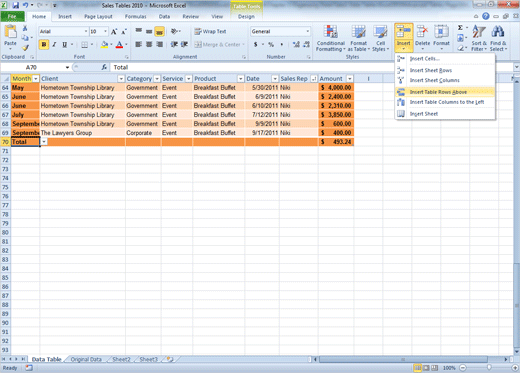Open Sort & Filter menu
Image resolution: width=520 pixels, height=373 pixels.
tap(479, 38)
